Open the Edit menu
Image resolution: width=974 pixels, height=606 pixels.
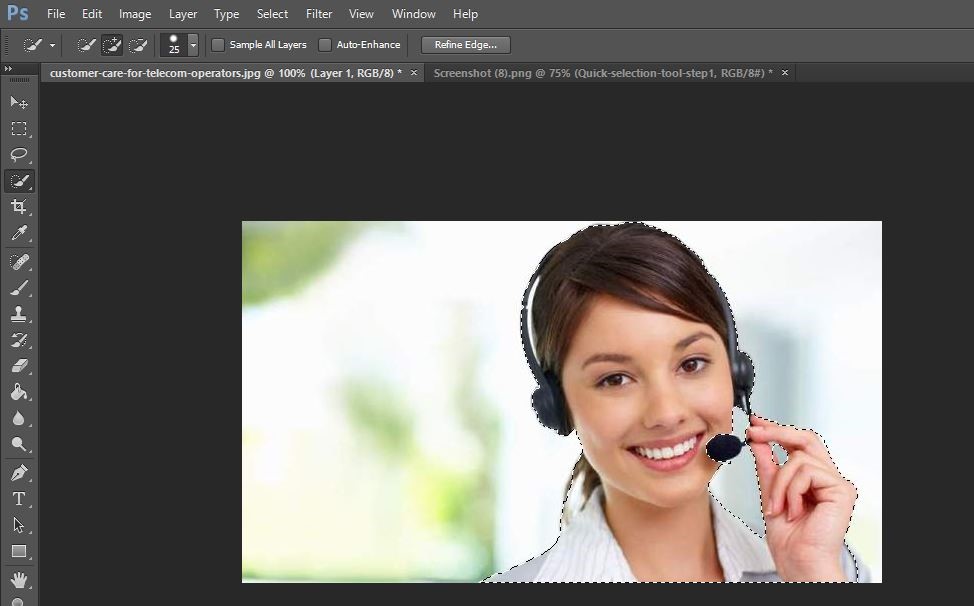click(92, 14)
